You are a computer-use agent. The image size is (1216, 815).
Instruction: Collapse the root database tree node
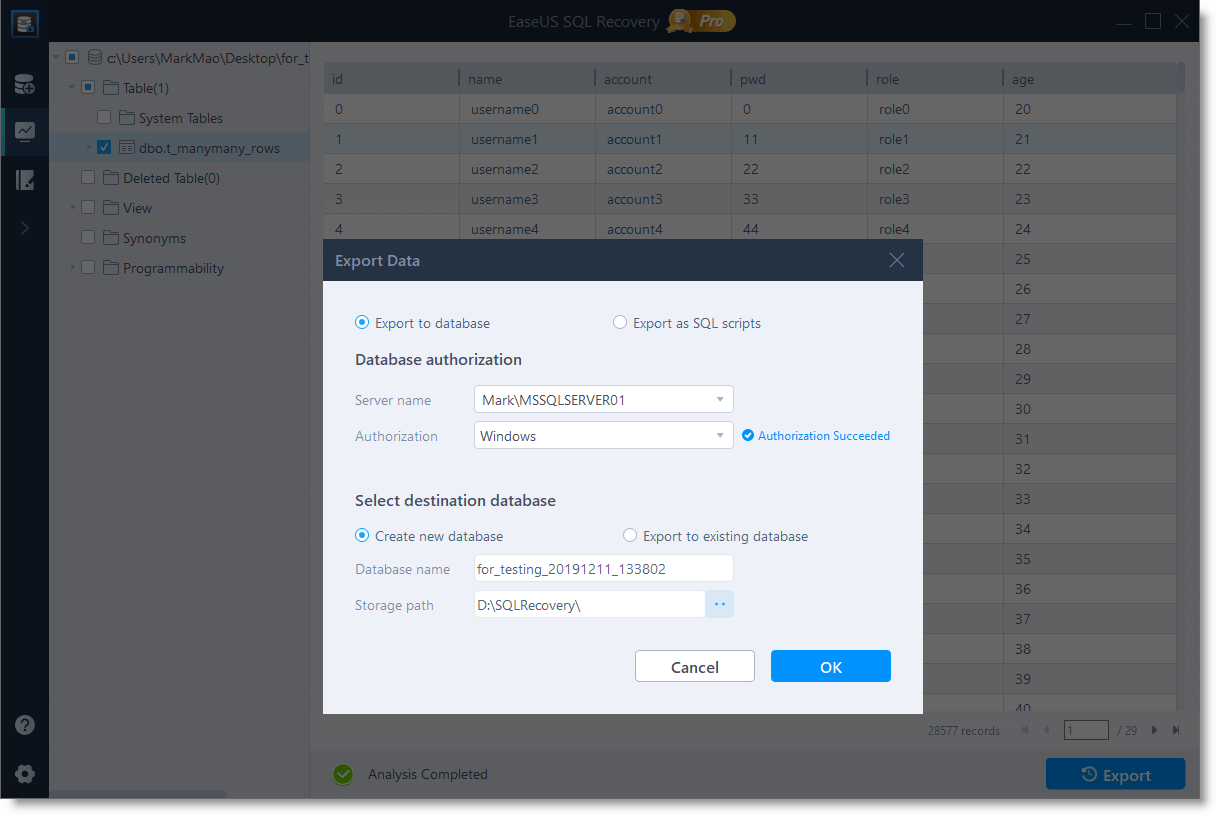tap(56, 58)
